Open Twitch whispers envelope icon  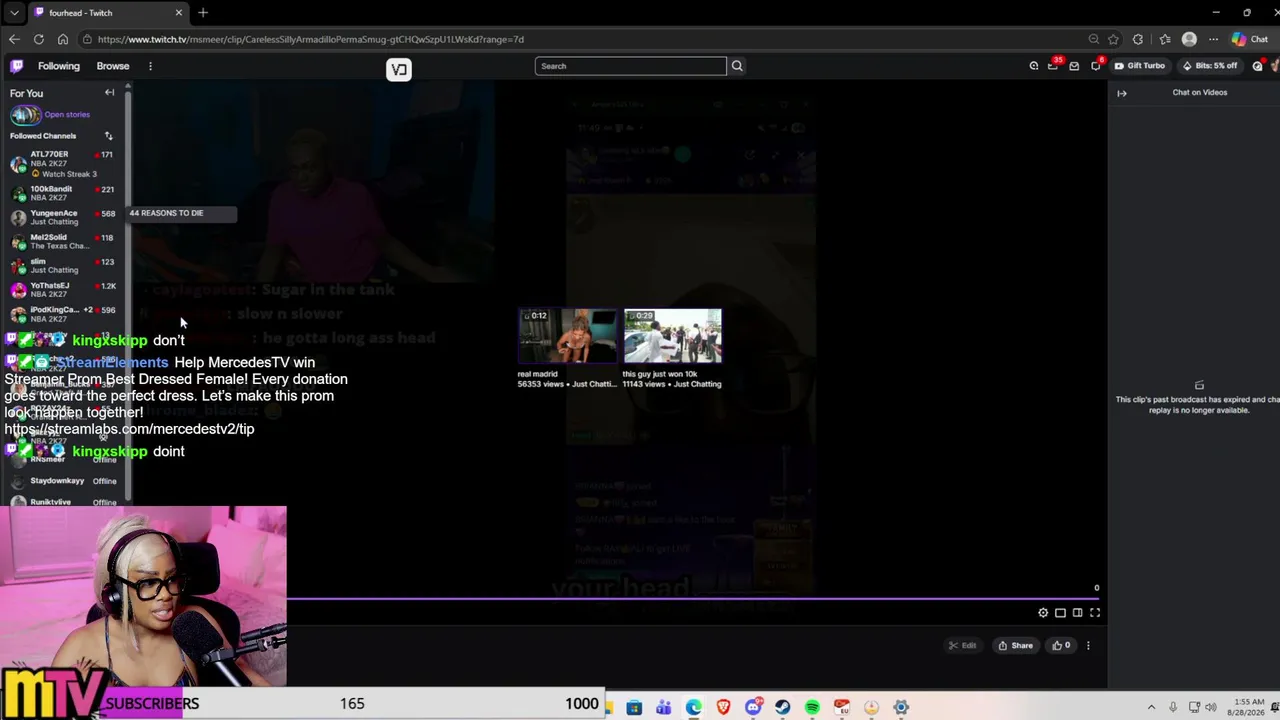1074,66
